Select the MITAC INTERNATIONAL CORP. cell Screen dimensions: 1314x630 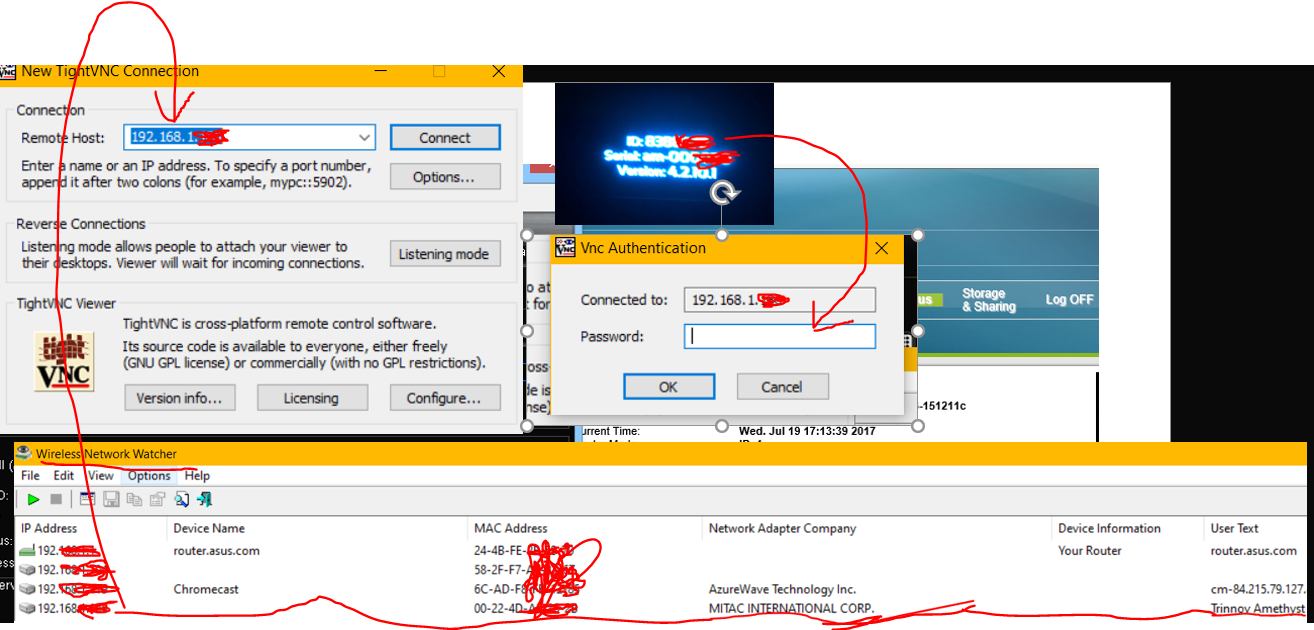(x=791, y=609)
